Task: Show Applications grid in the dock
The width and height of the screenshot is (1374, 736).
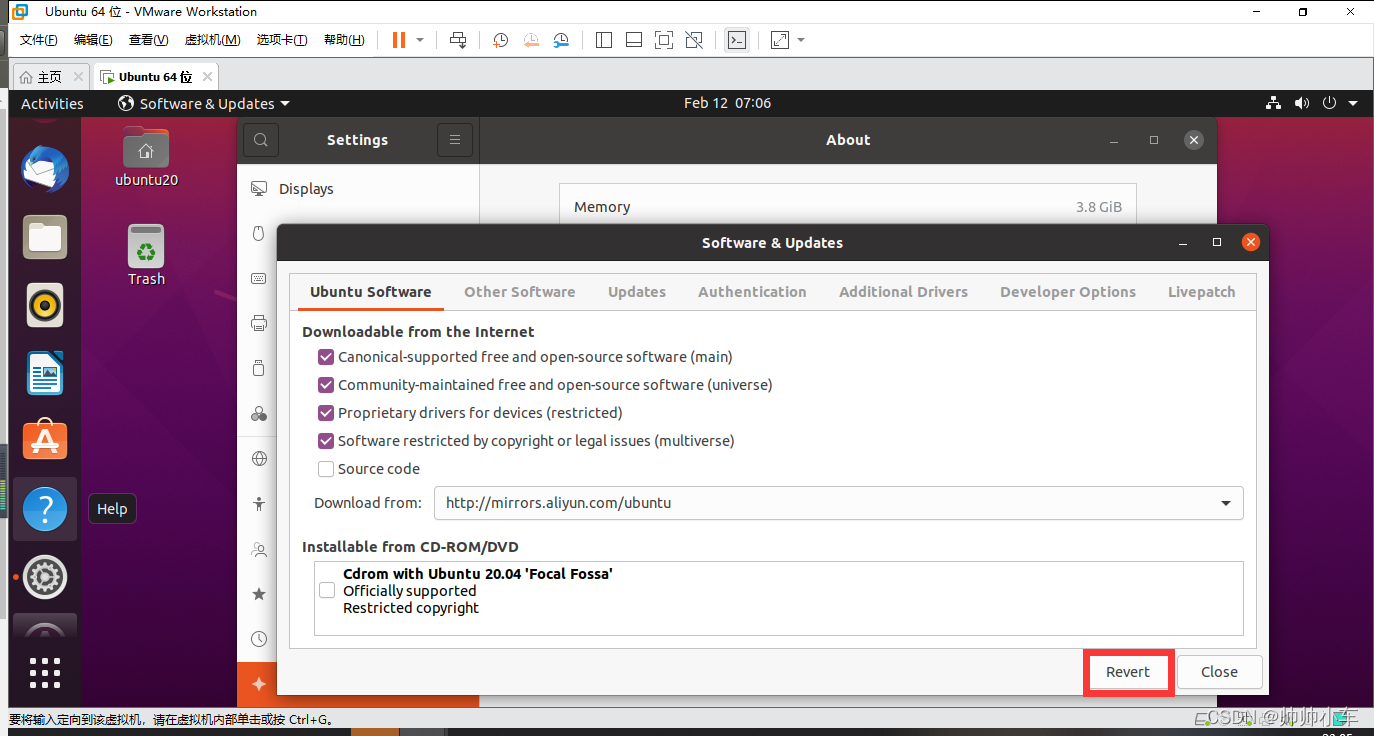Action: (45, 672)
